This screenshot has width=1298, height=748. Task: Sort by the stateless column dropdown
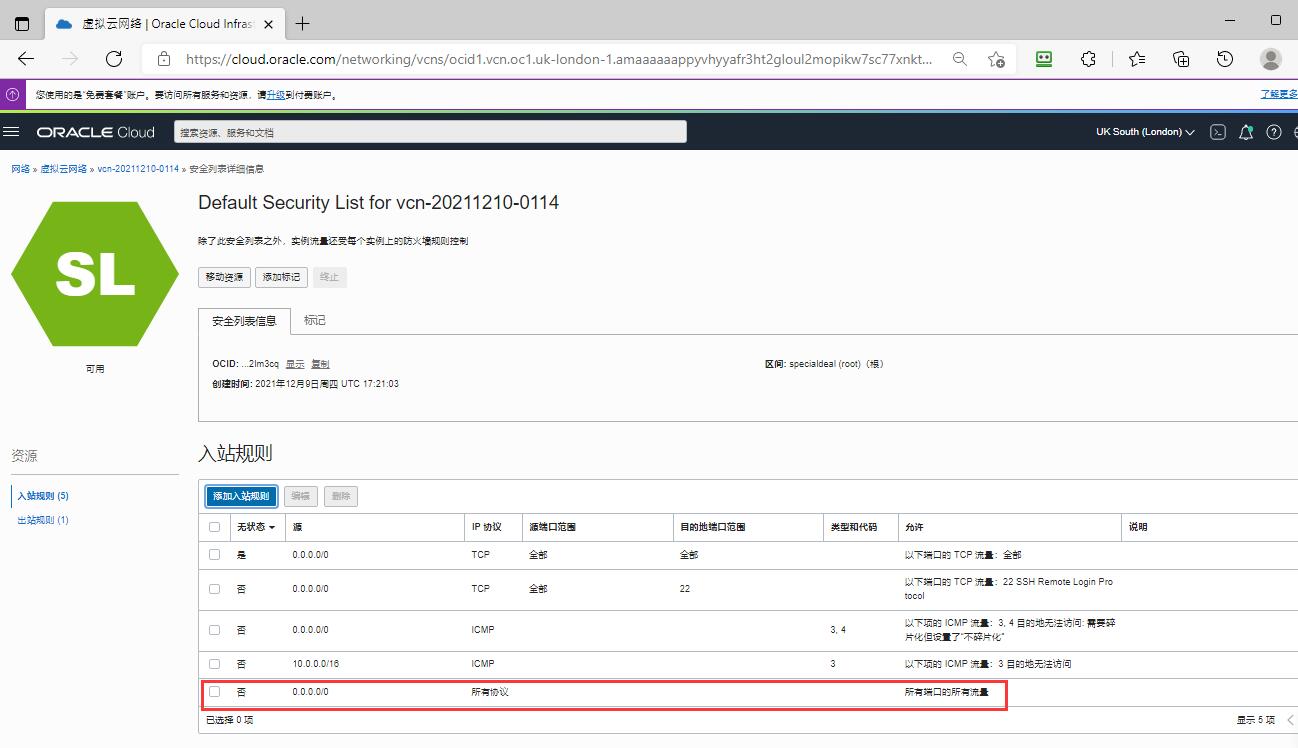coord(256,527)
